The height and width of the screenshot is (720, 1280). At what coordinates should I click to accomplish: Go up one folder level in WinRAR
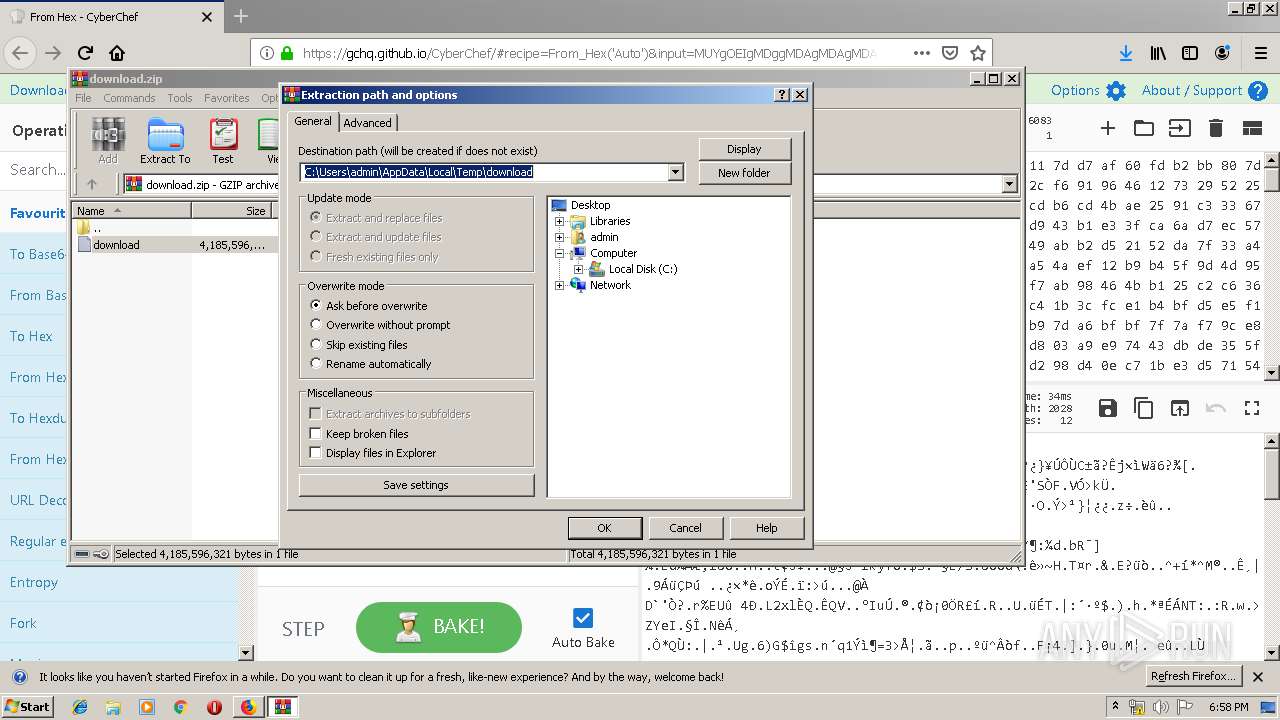point(92,184)
